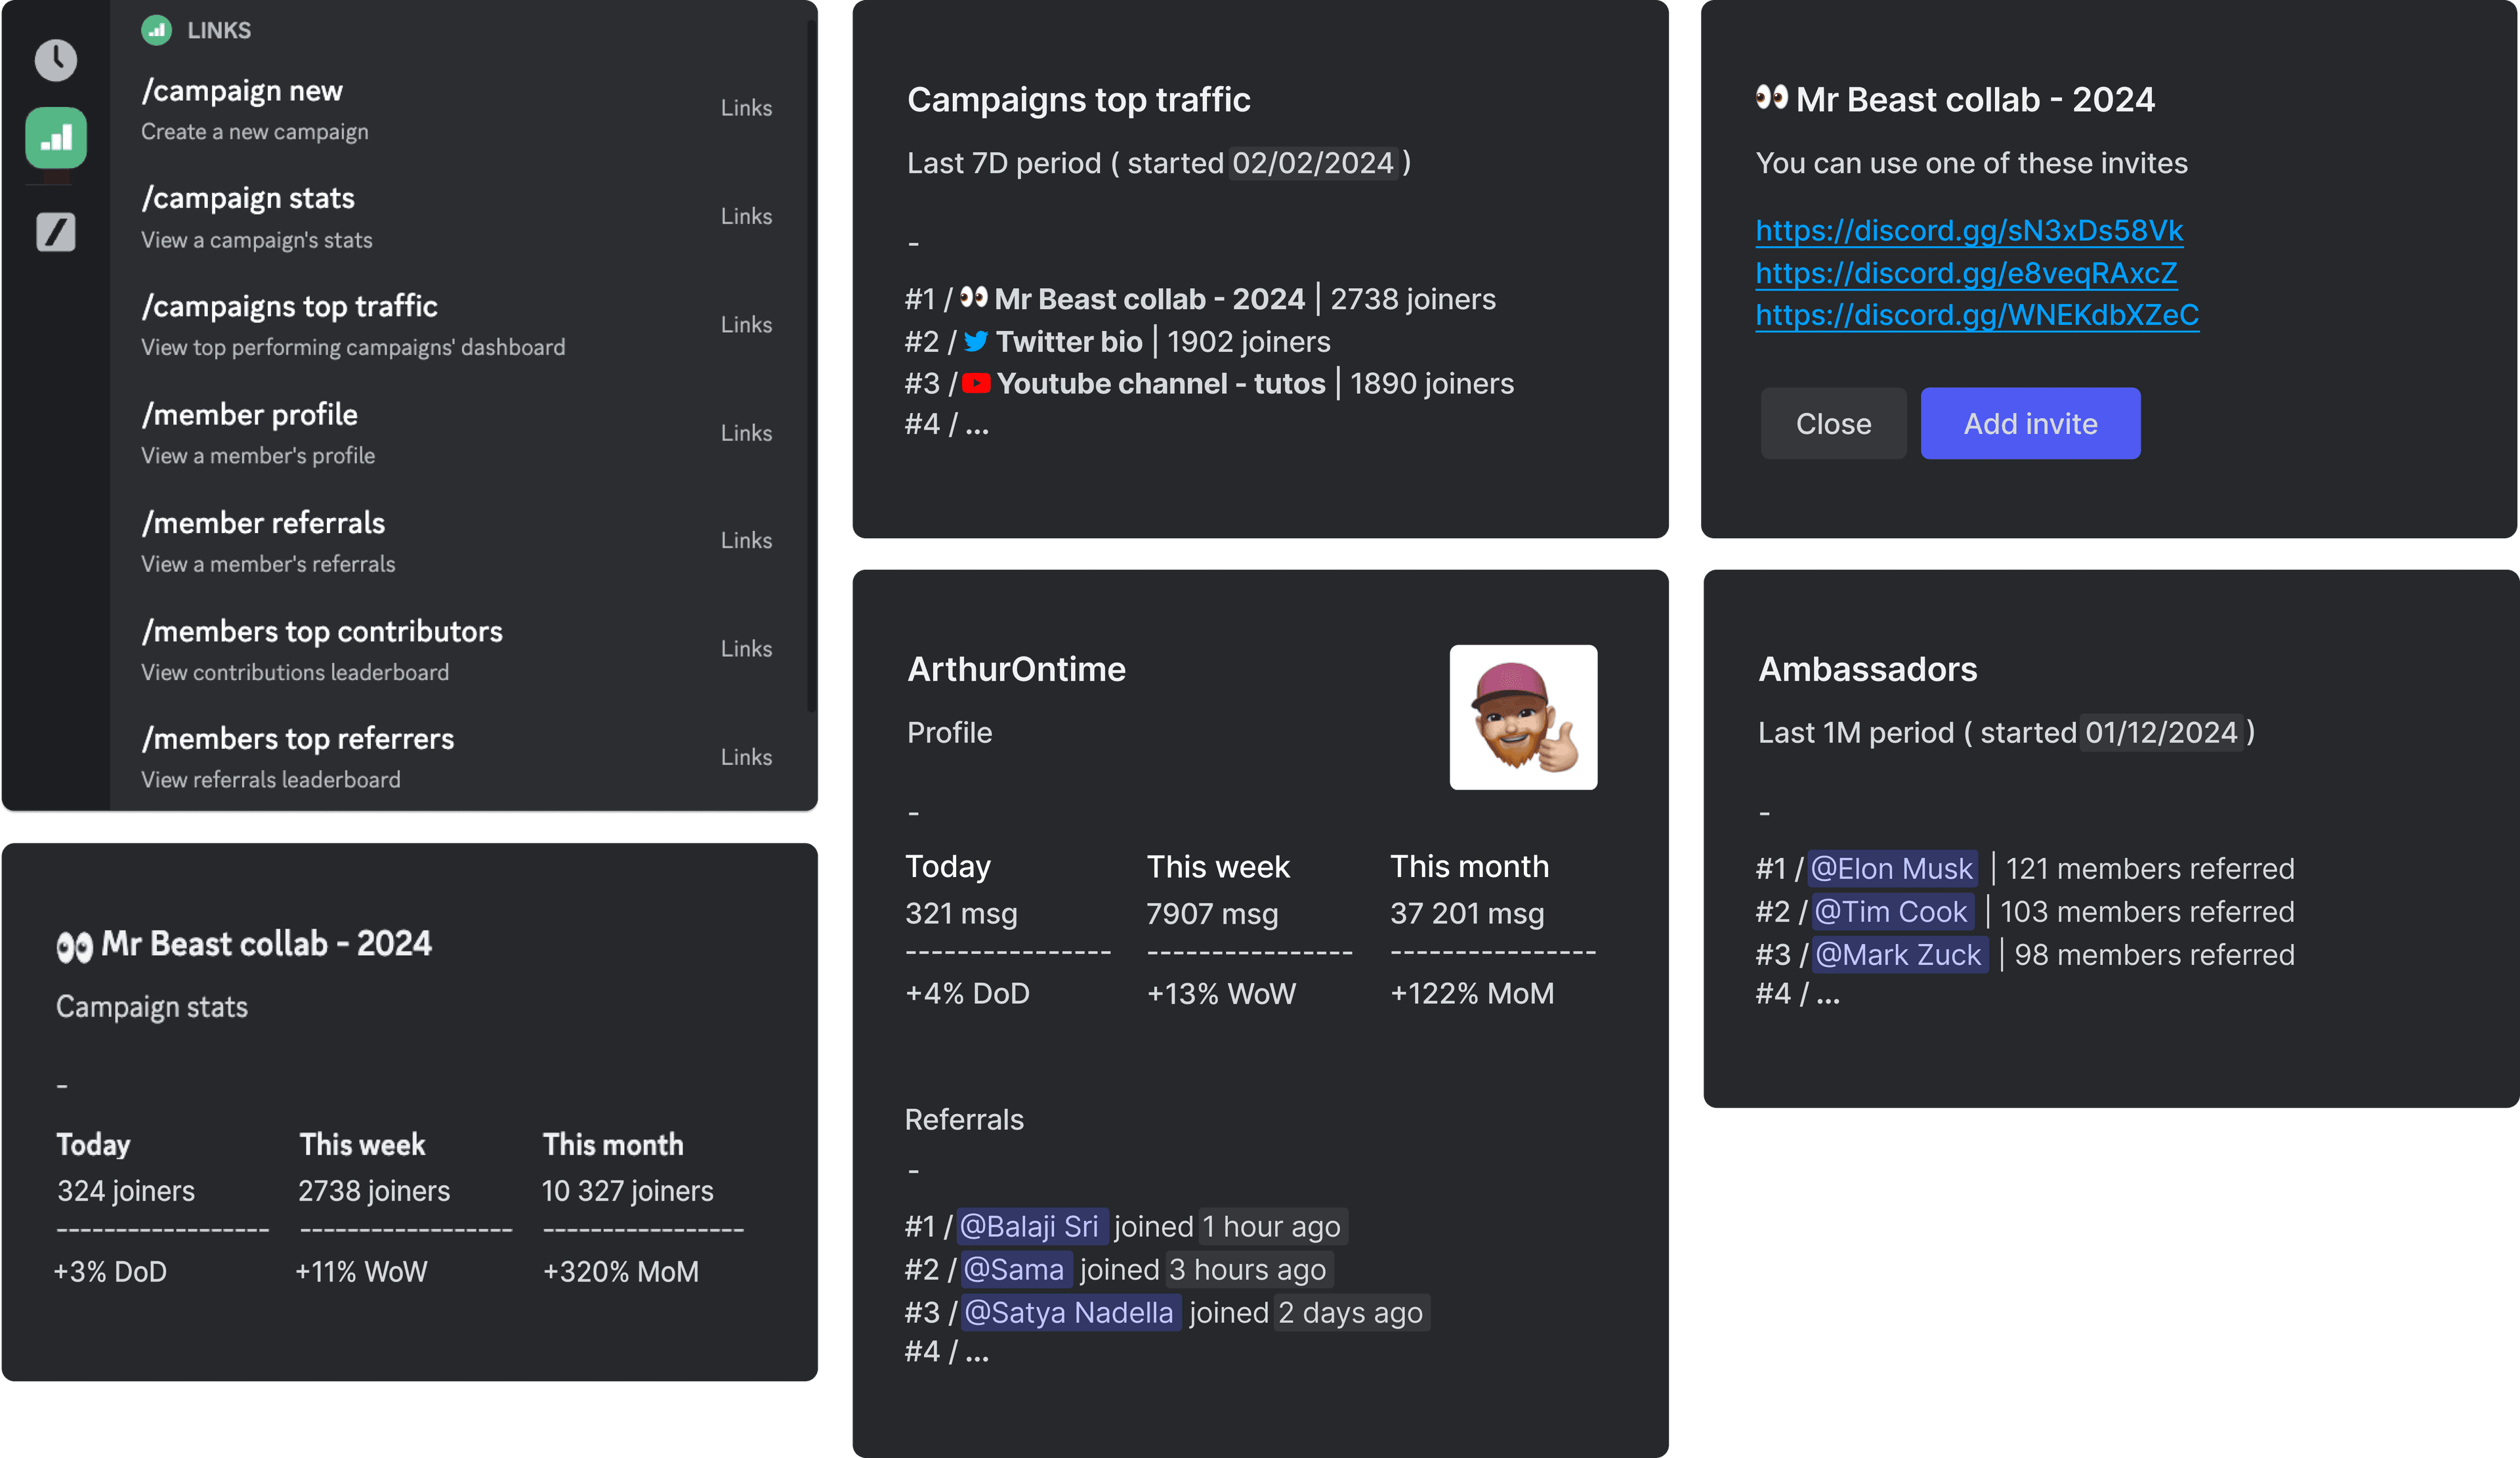This screenshot has height=1458, width=2520.
Task: Select the green Links bot sidebar icon
Action: coord(56,137)
